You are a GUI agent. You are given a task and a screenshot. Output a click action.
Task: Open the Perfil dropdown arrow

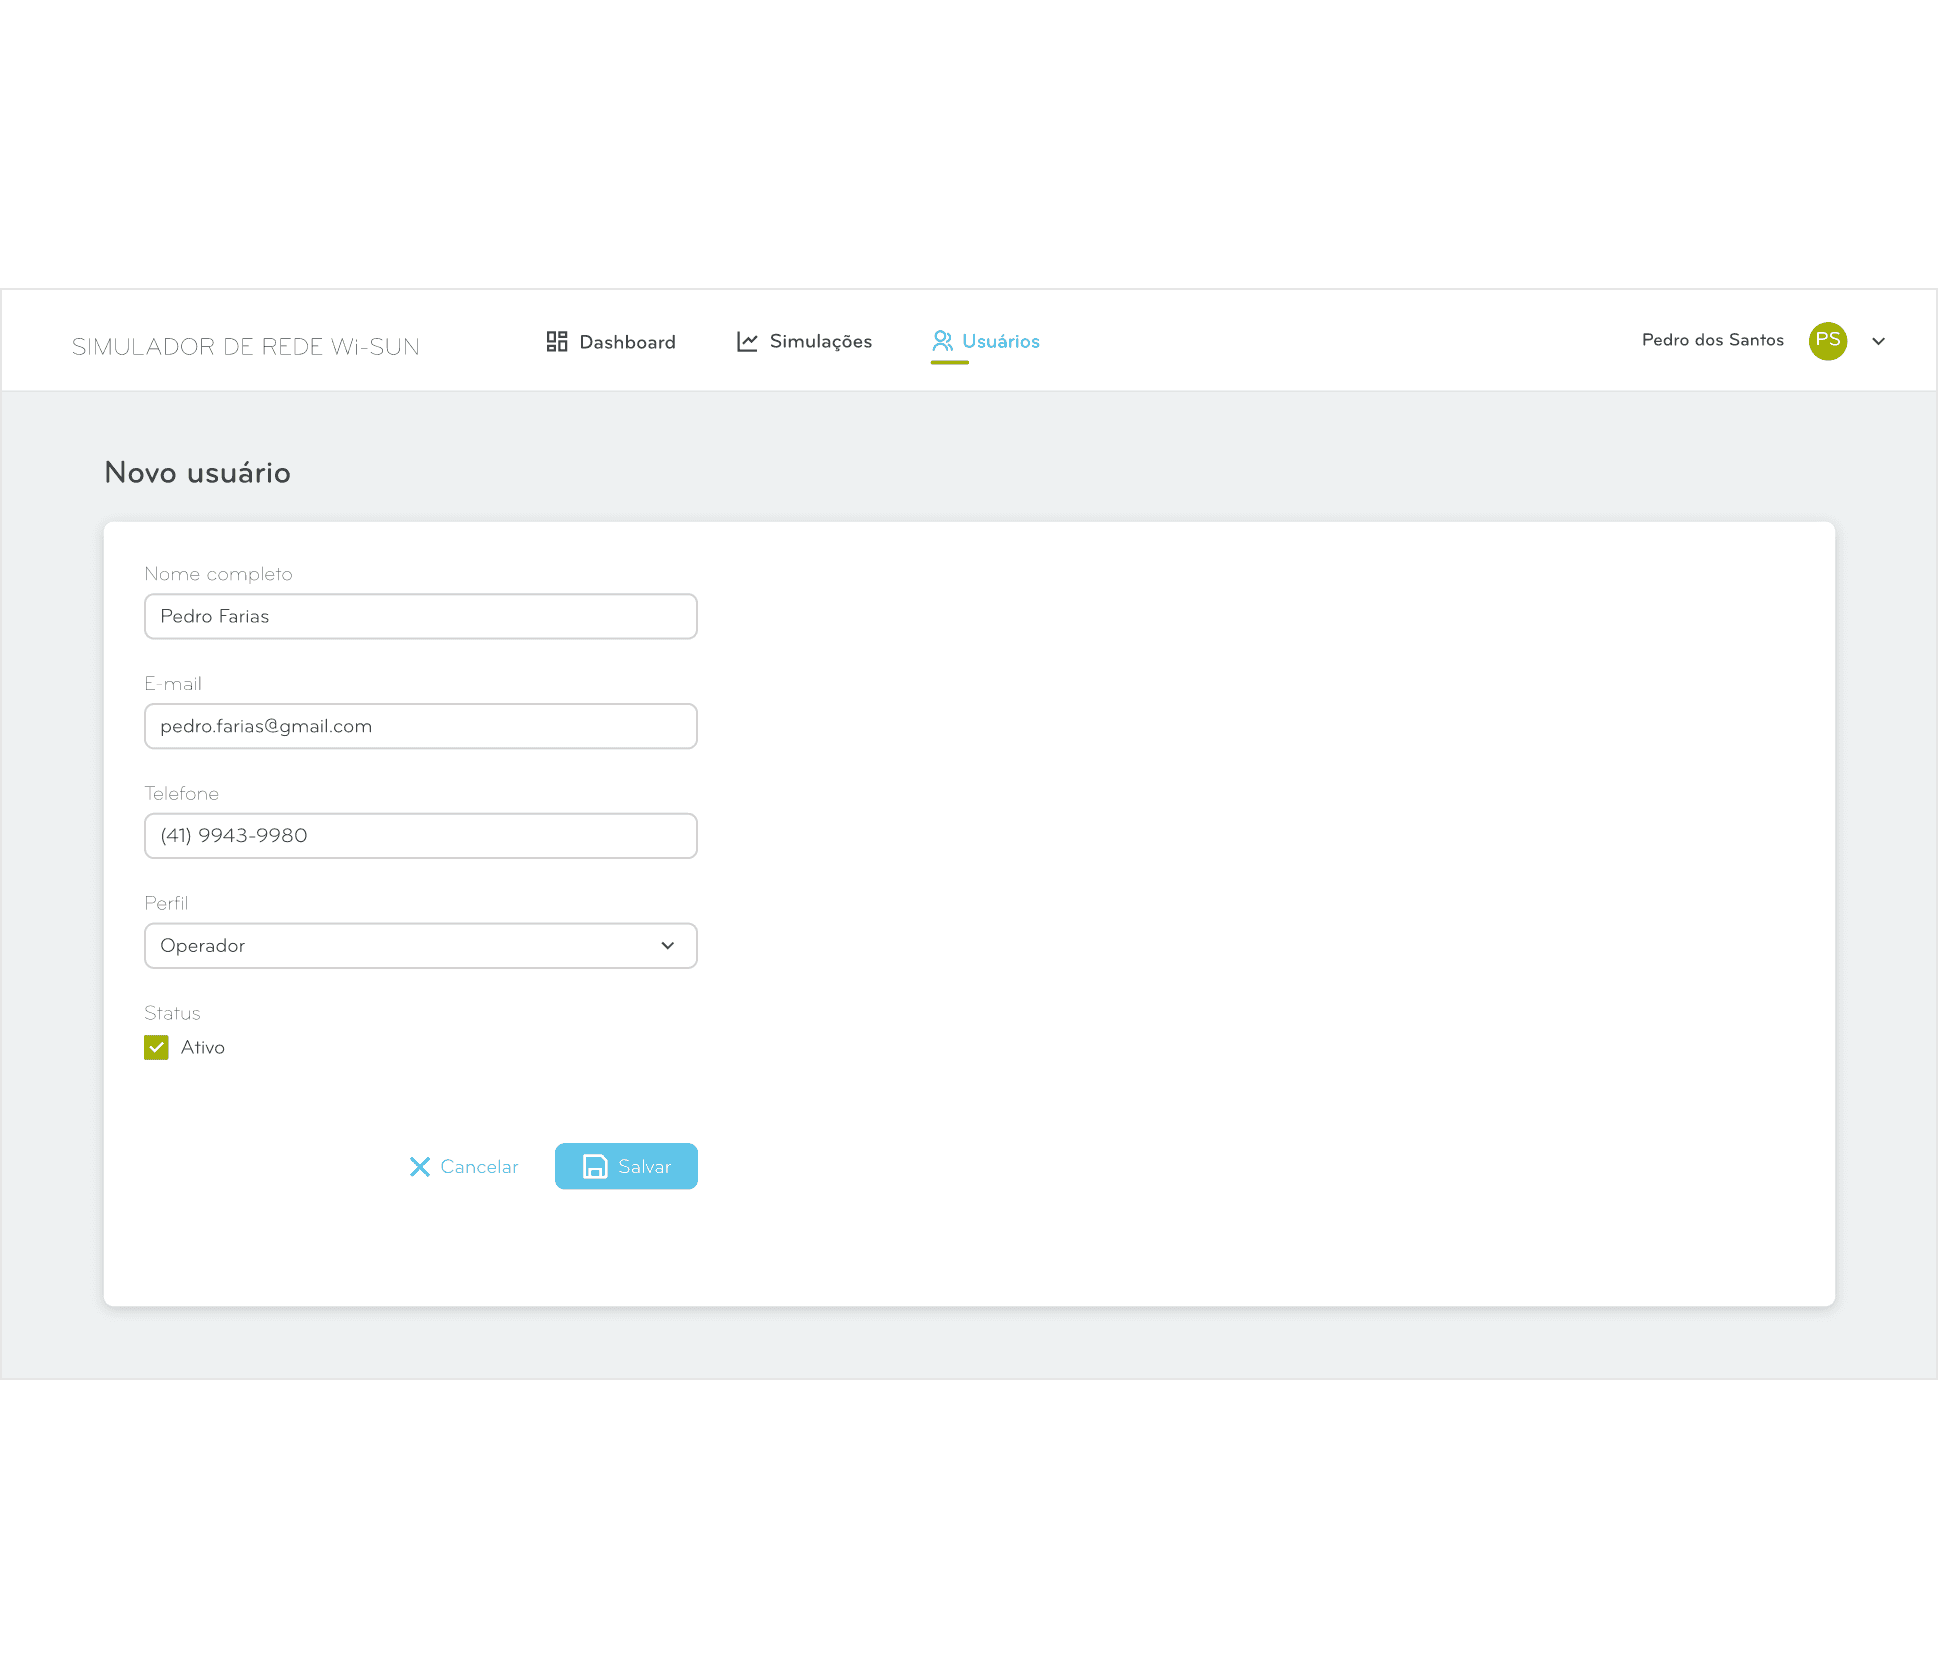[667, 946]
